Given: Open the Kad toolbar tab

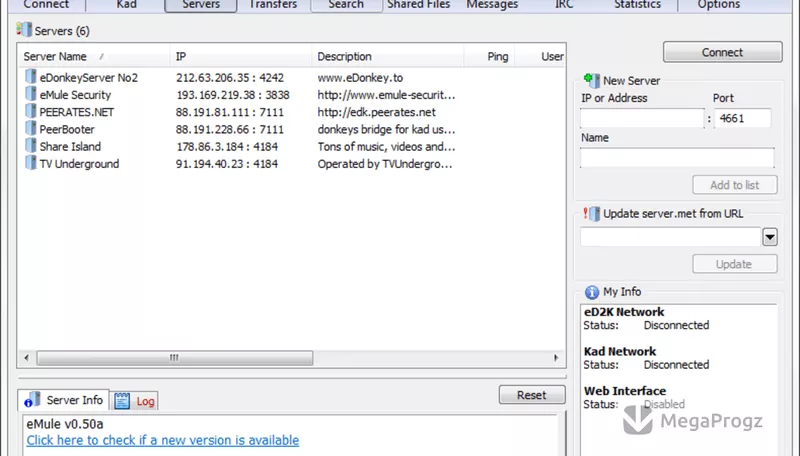Looking at the screenshot, I should (126, 5).
